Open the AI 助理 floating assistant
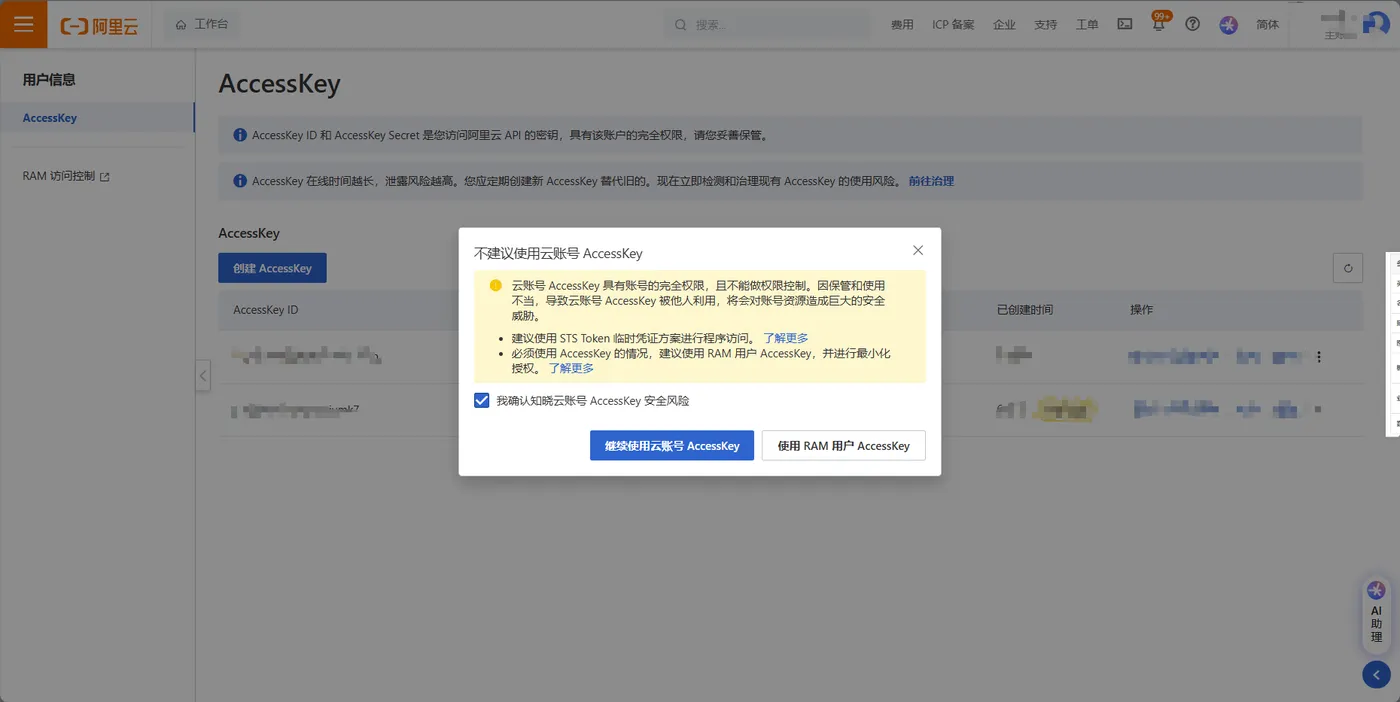The width and height of the screenshot is (1400, 702). [x=1376, y=613]
